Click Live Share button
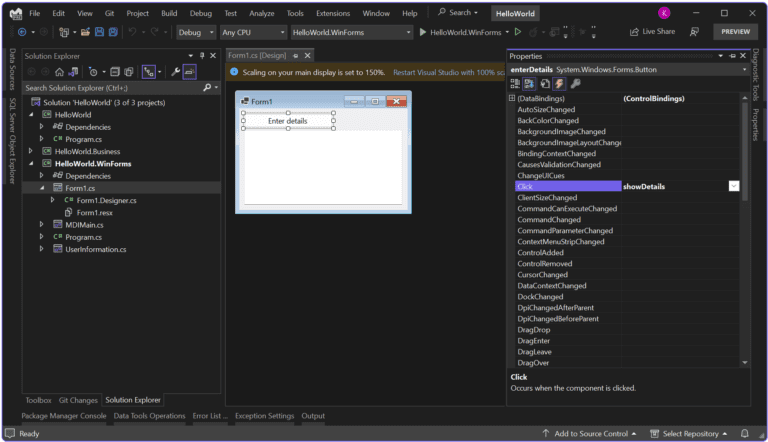The image size is (768, 442). pos(652,31)
